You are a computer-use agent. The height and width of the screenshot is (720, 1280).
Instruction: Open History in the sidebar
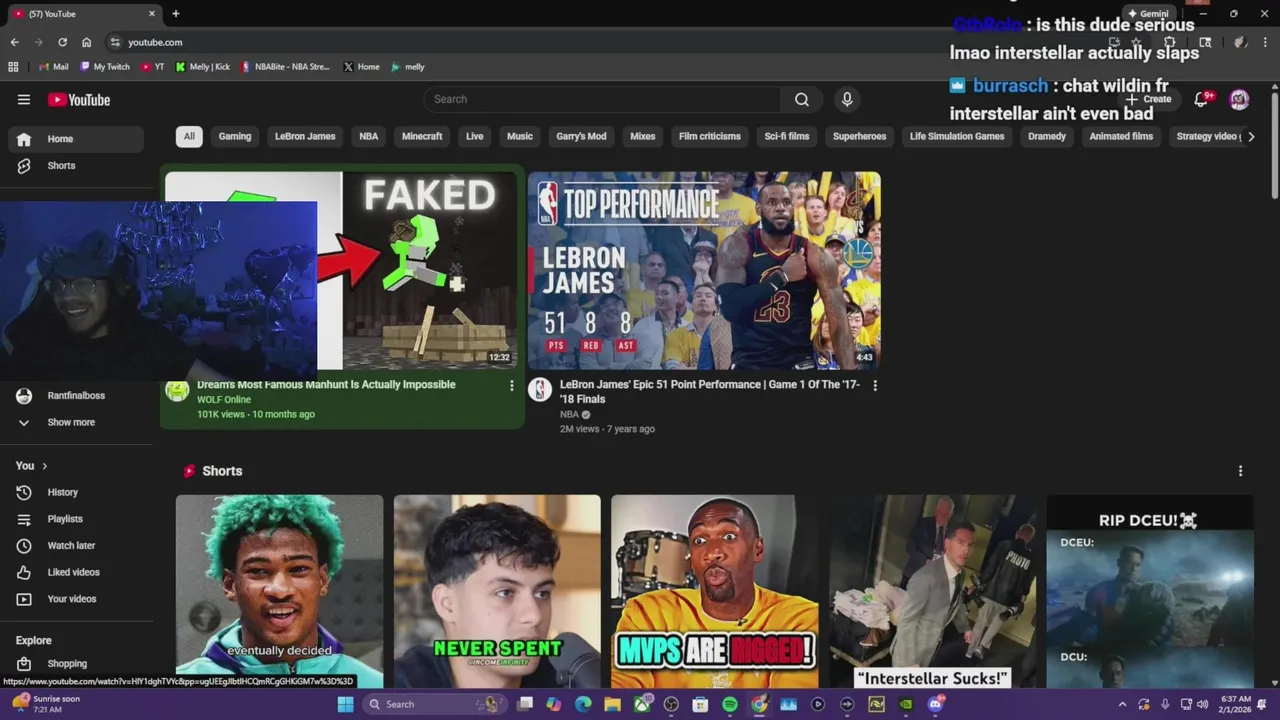coord(76,493)
